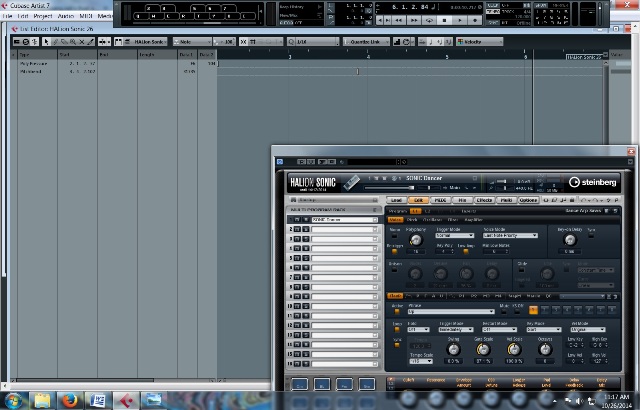Open the Phrase dropdown in arp section
The height and width of the screenshot is (410, 640).
451,311
